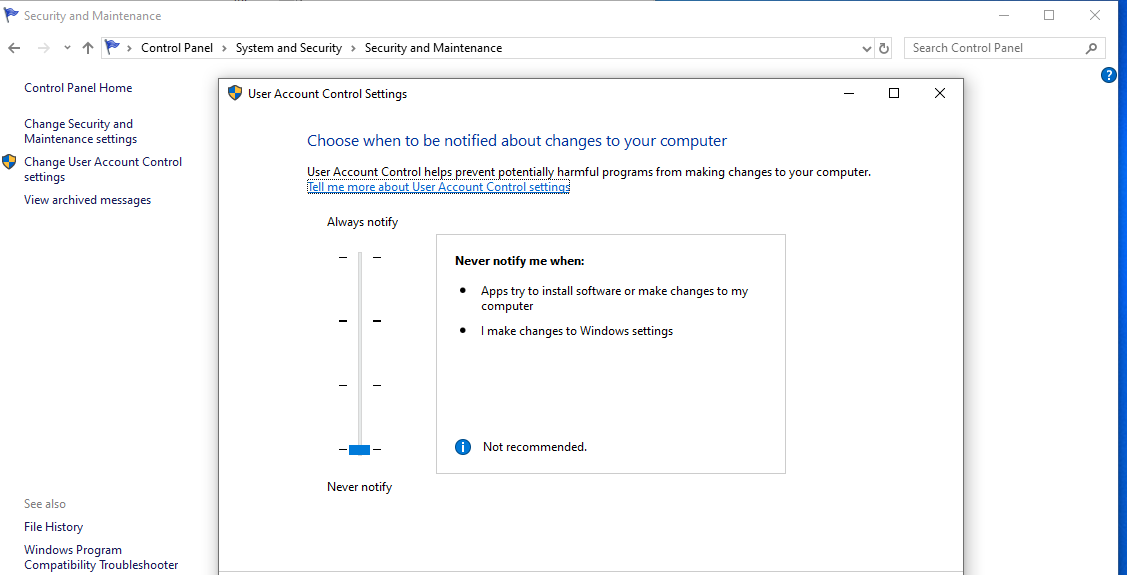Click the flag icon in address bar
Image resolution: width=1127 pixels, height=575 pixels.
click(x=112, y=48)
